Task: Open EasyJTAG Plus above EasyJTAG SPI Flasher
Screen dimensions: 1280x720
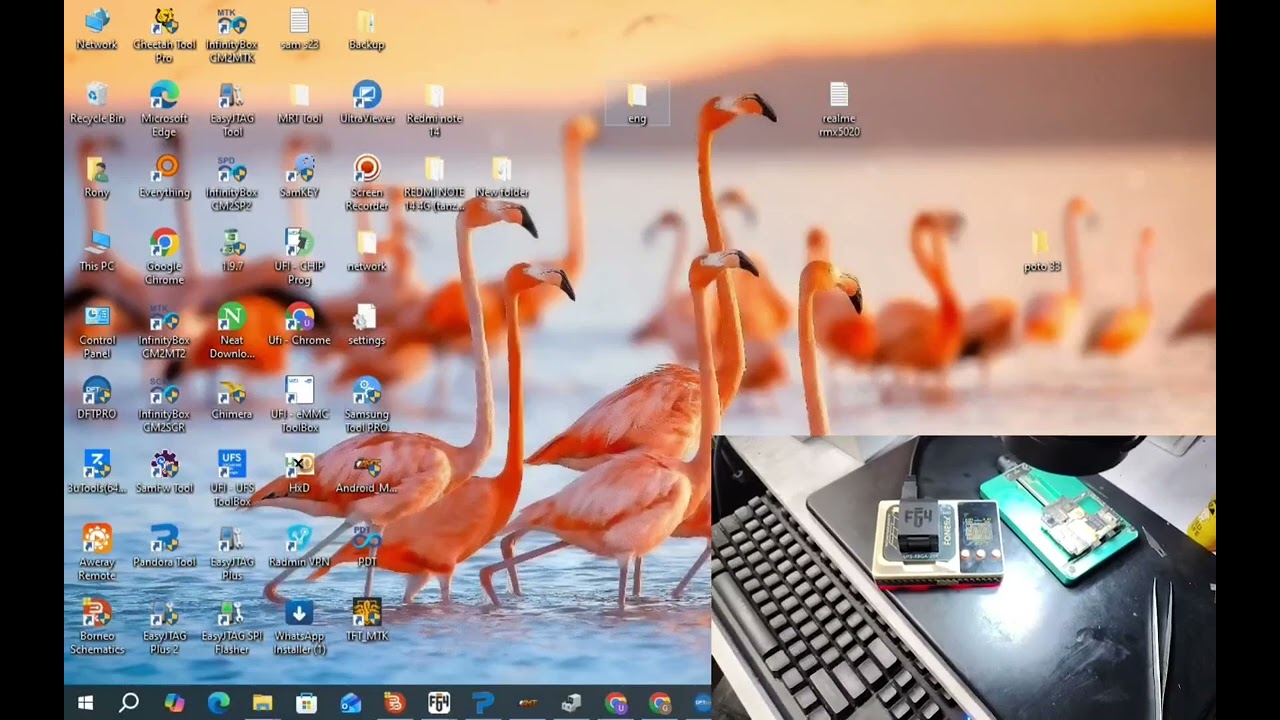Action: pyautogui.click(x=232, y=553)
